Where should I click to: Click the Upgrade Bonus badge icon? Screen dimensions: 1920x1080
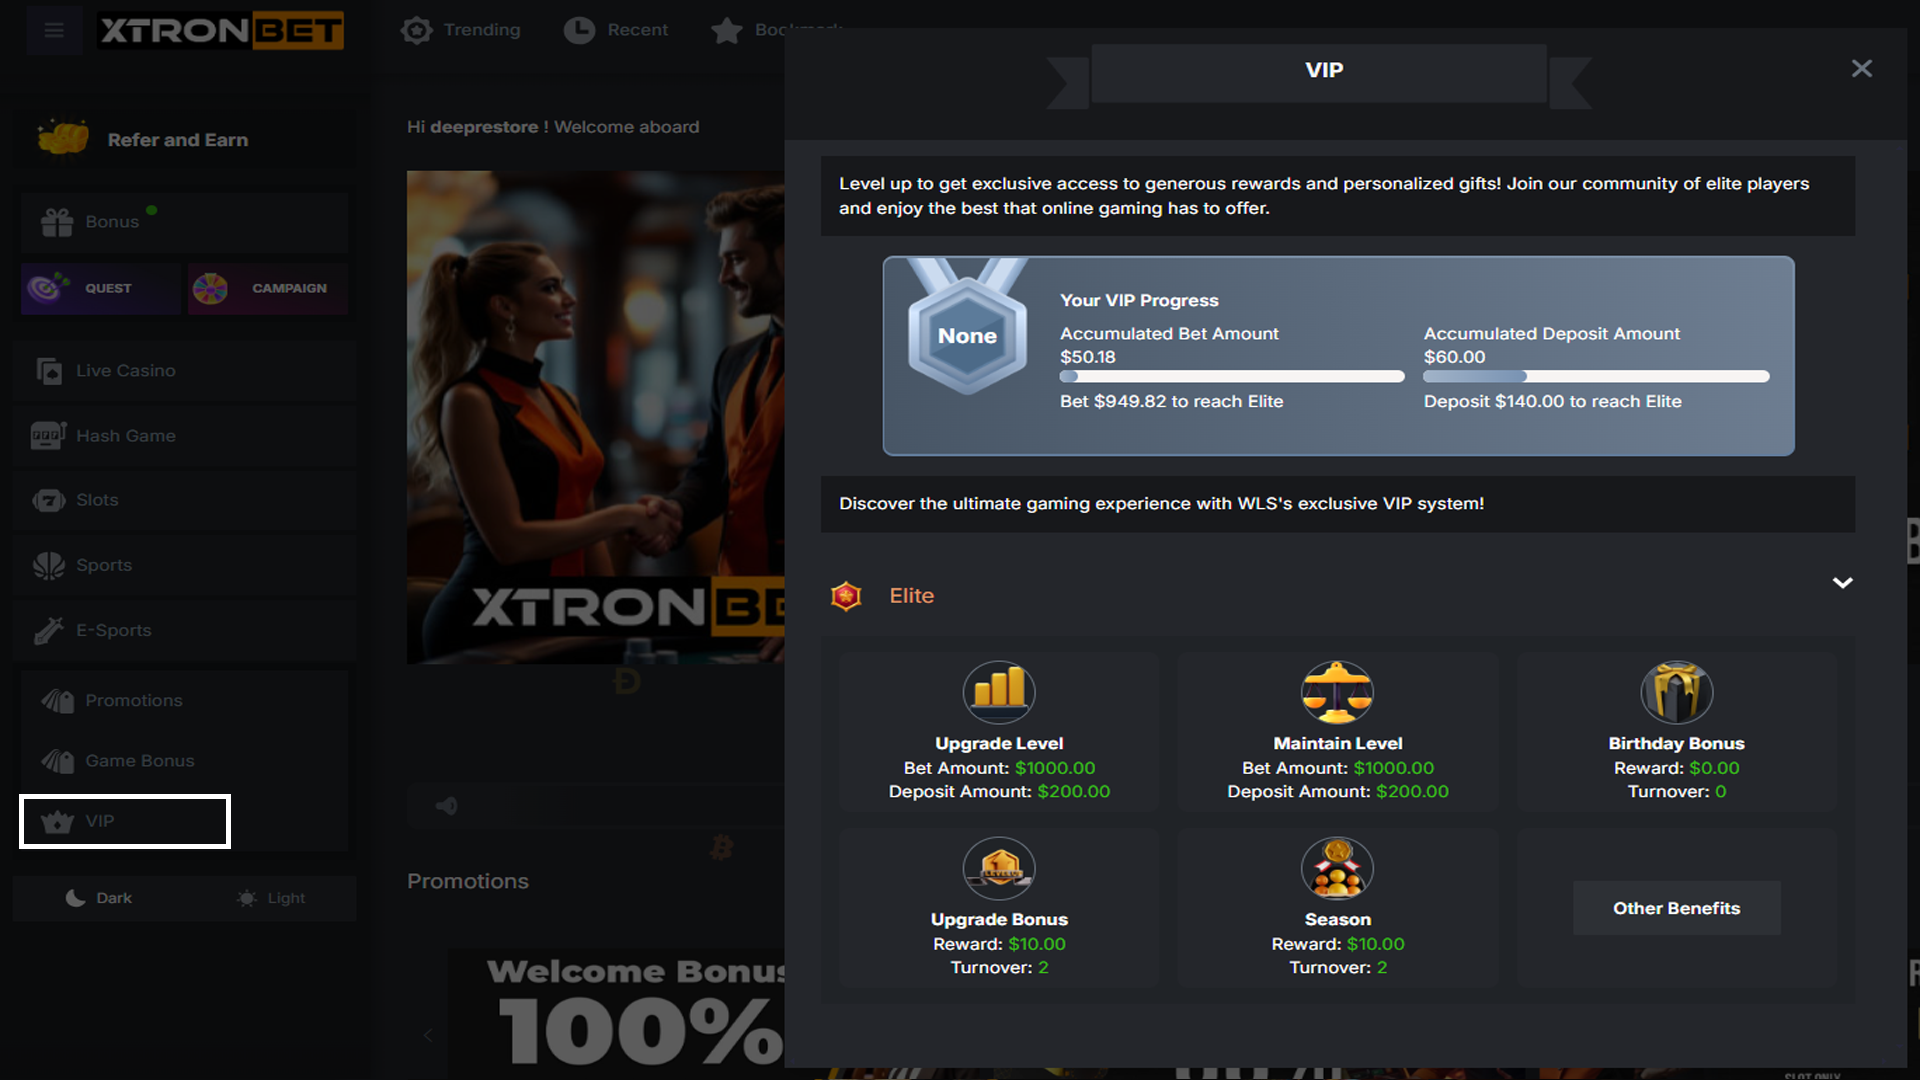tap(999, 867)
